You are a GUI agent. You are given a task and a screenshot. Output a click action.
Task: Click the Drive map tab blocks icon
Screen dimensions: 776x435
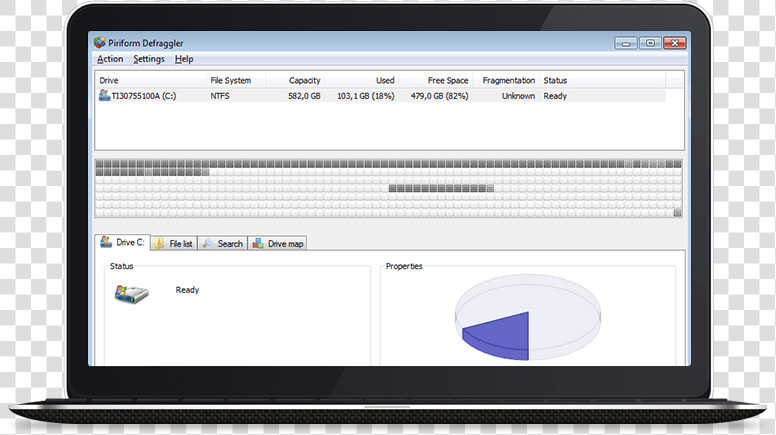[x=258, y=243]
